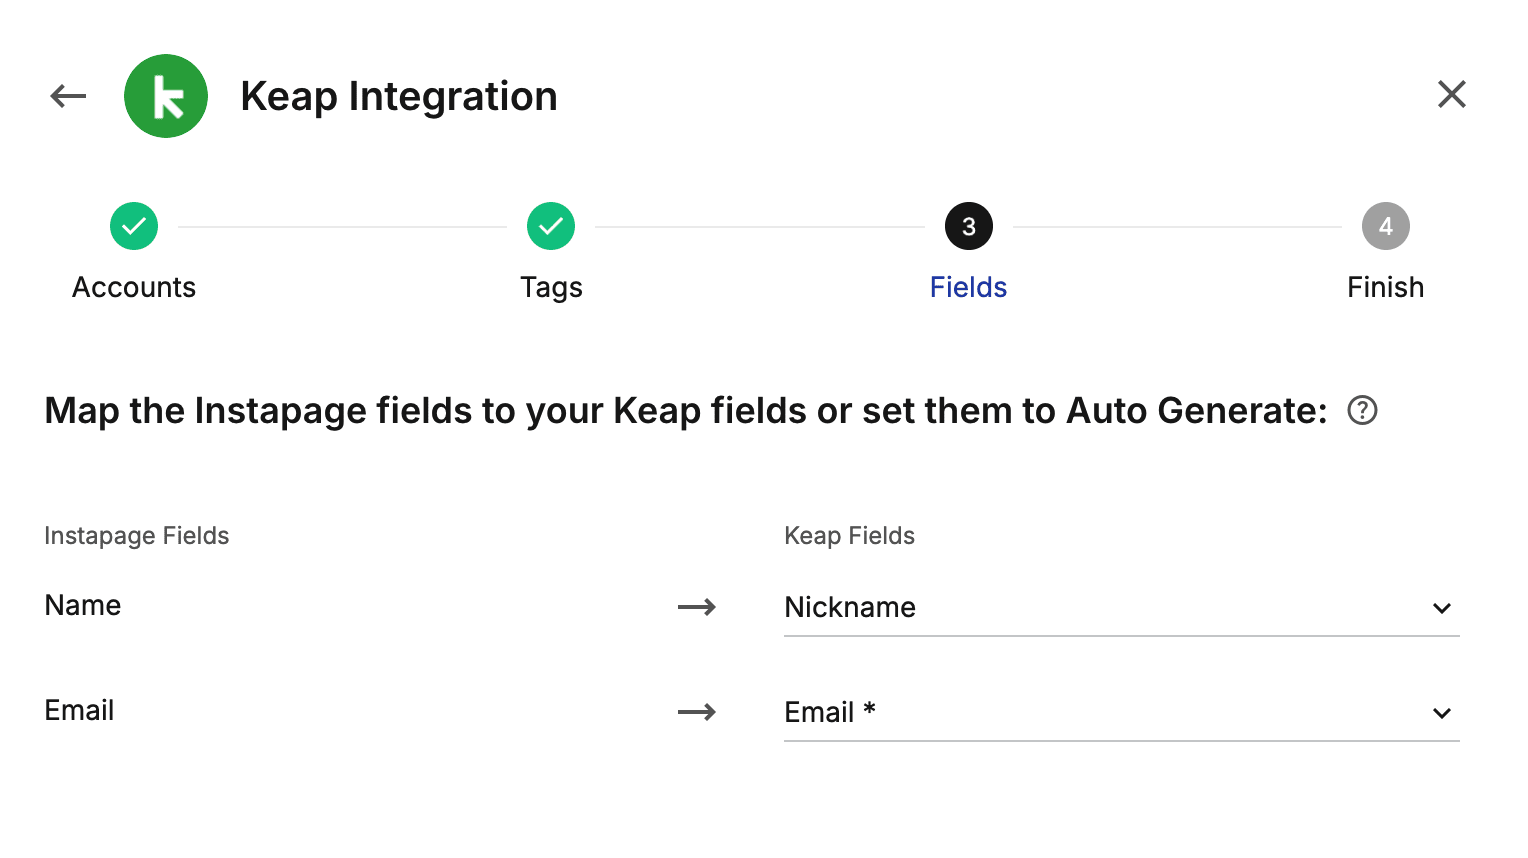Image resolution: width=1528 pixels, height=858 pixels.
Task: Click the arrow icon beside Email field
Action: point(697,712)
